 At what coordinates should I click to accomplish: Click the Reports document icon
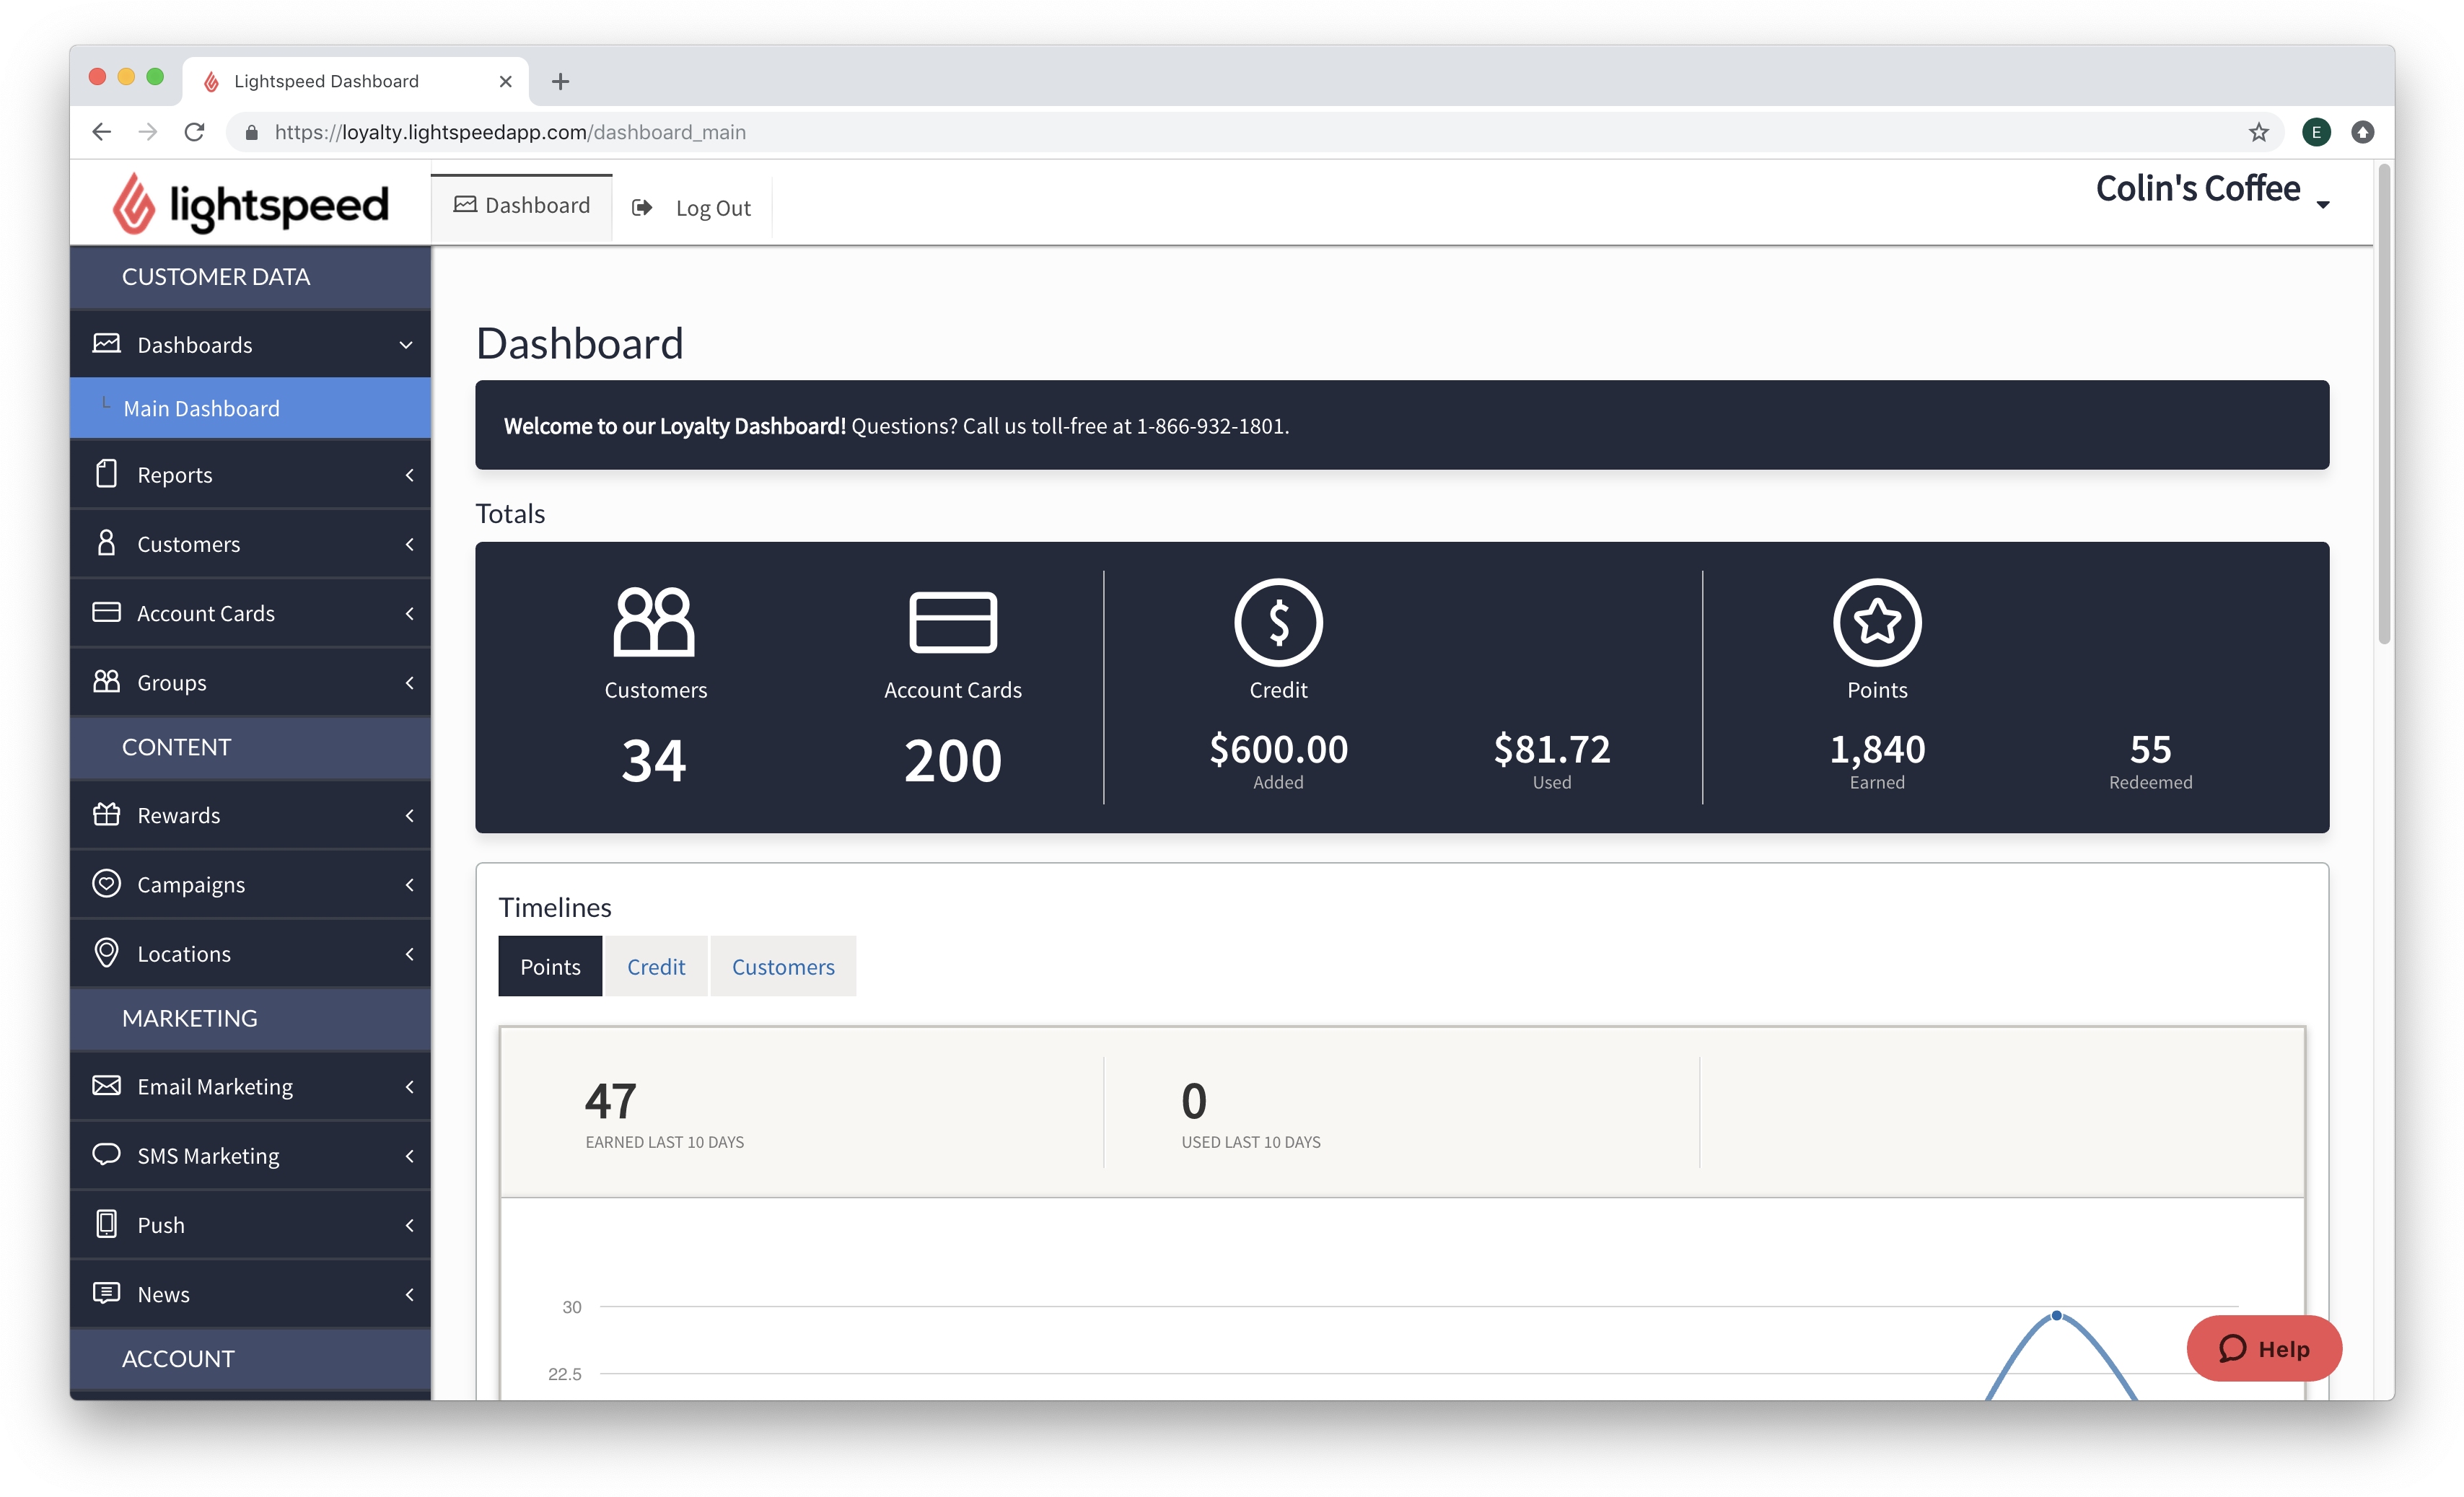click(106, 474)
